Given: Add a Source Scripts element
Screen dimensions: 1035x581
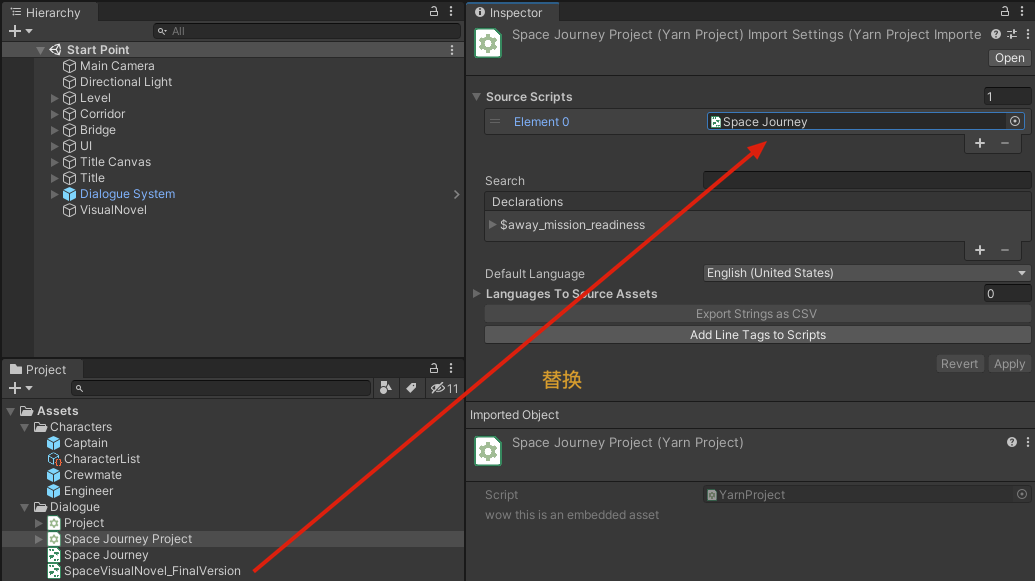Looking at the screenshot, I should pos(980,143).
